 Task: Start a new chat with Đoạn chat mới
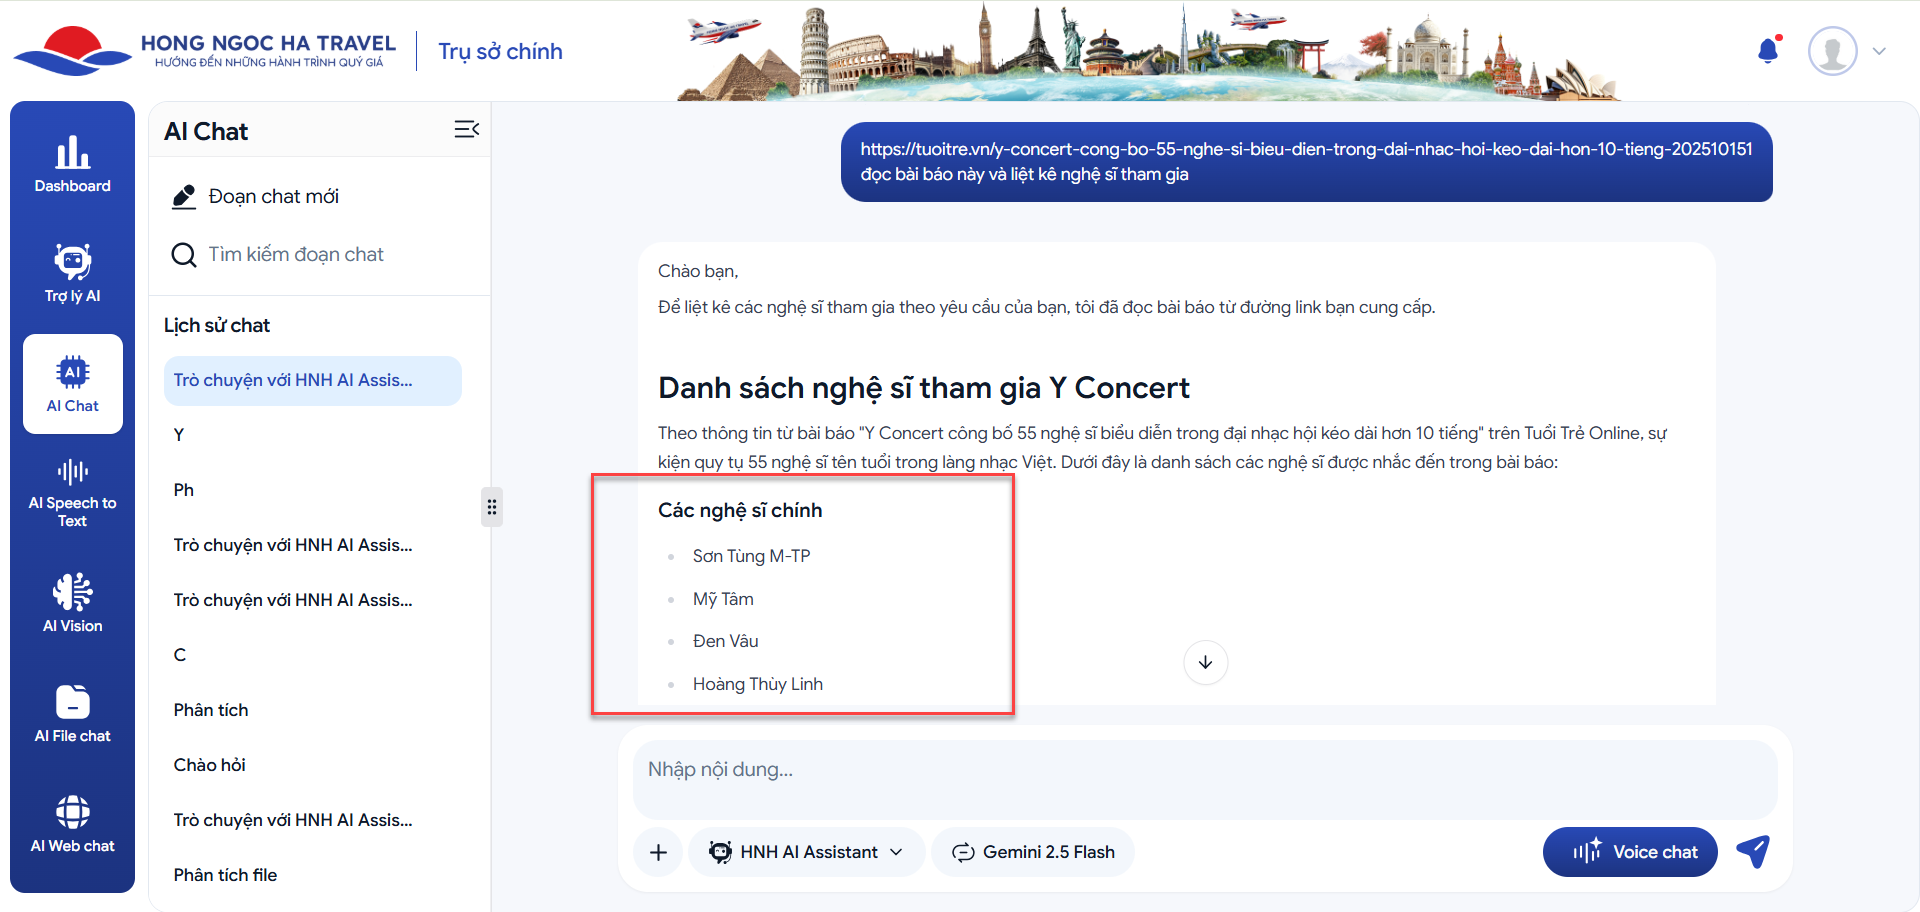[x=273, y=197]
